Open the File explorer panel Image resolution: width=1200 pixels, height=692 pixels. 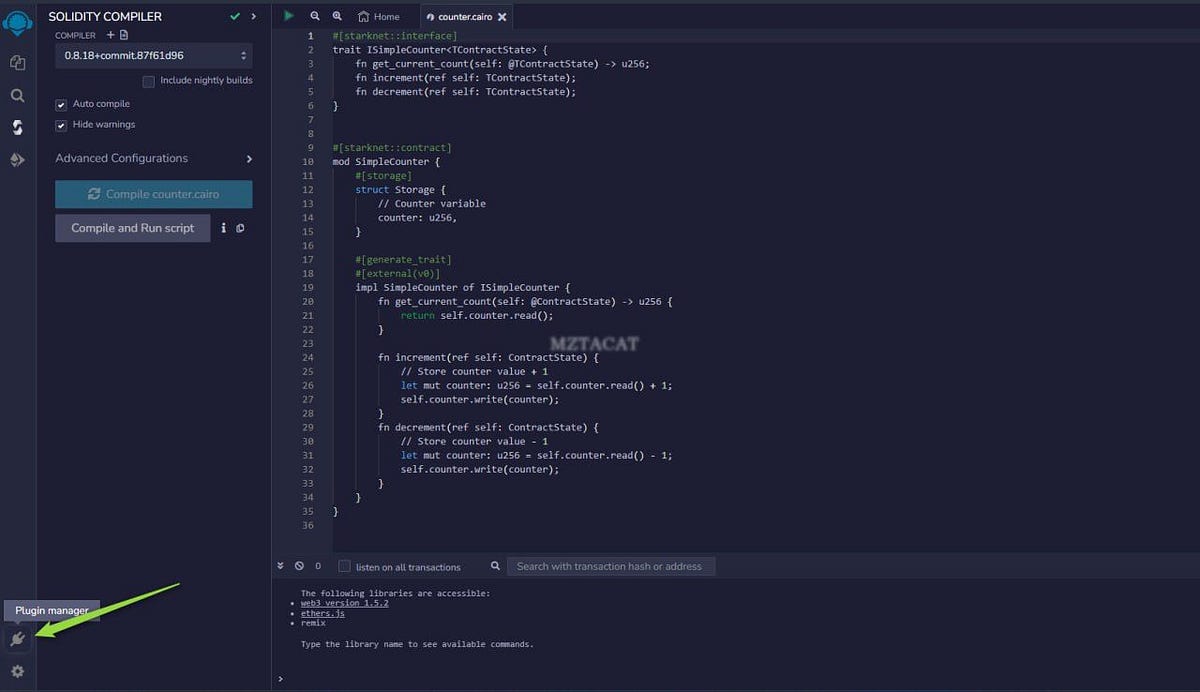17,62
